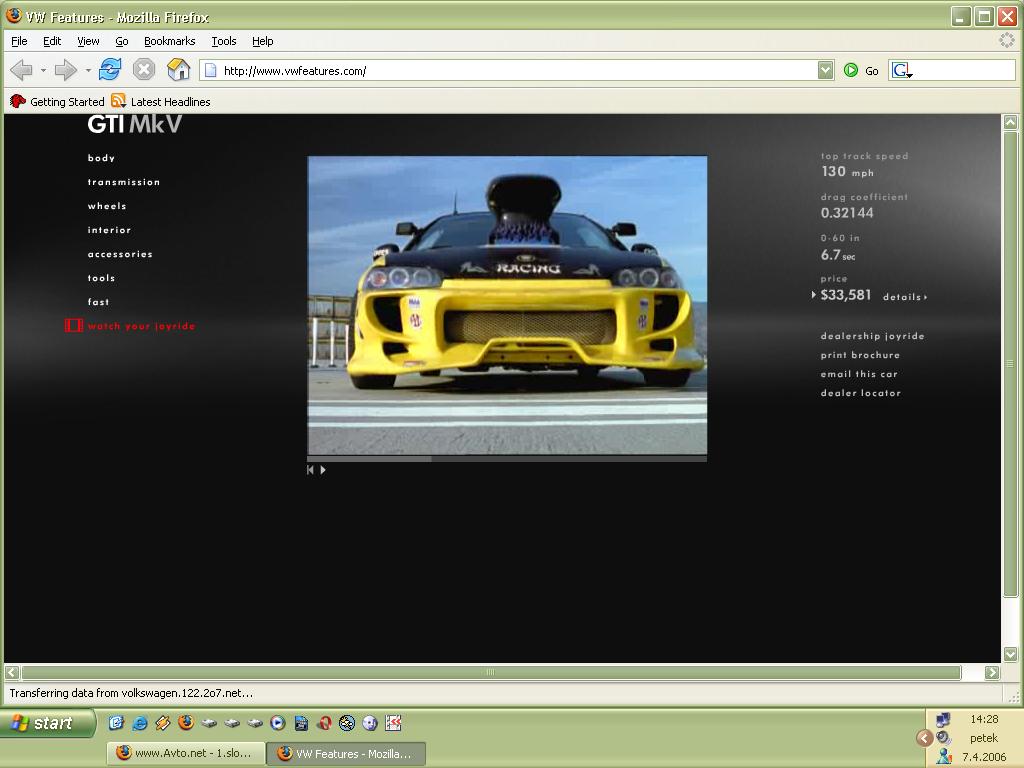The height and width of the screenshot is (768, 1024).
Task: Click the video progress bar
Action: tap(507, 458)
